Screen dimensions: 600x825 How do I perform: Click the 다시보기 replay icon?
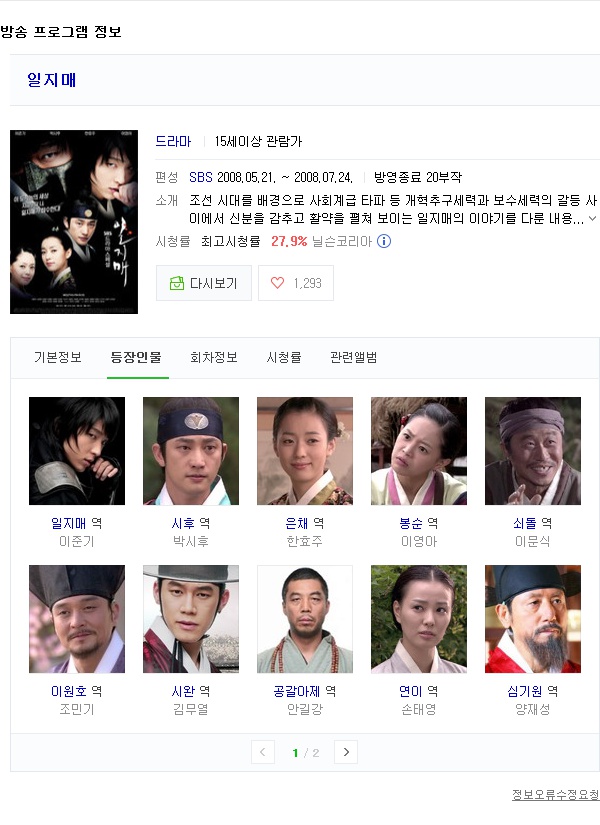[x=176, y=283]
